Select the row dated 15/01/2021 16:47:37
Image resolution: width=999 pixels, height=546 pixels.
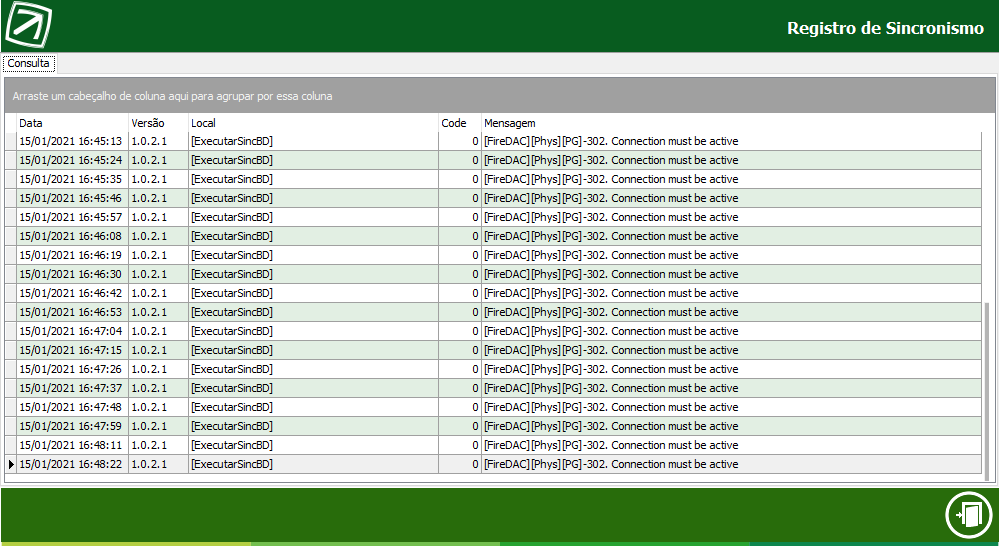click(493, 388)
